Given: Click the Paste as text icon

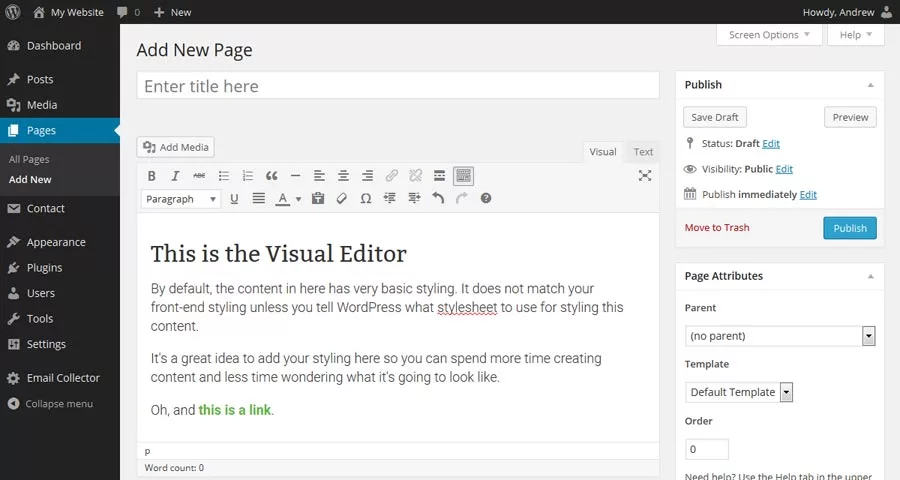Looking at the screenshot, I should click(317, 199).
